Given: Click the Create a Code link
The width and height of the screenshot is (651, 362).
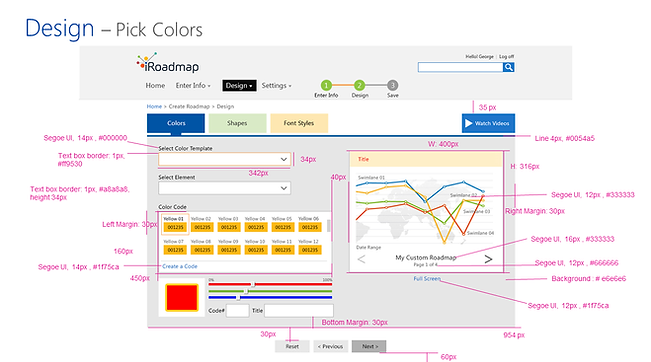Looking at the screenshot, I should pyautogui.click(x=180, y=266).
